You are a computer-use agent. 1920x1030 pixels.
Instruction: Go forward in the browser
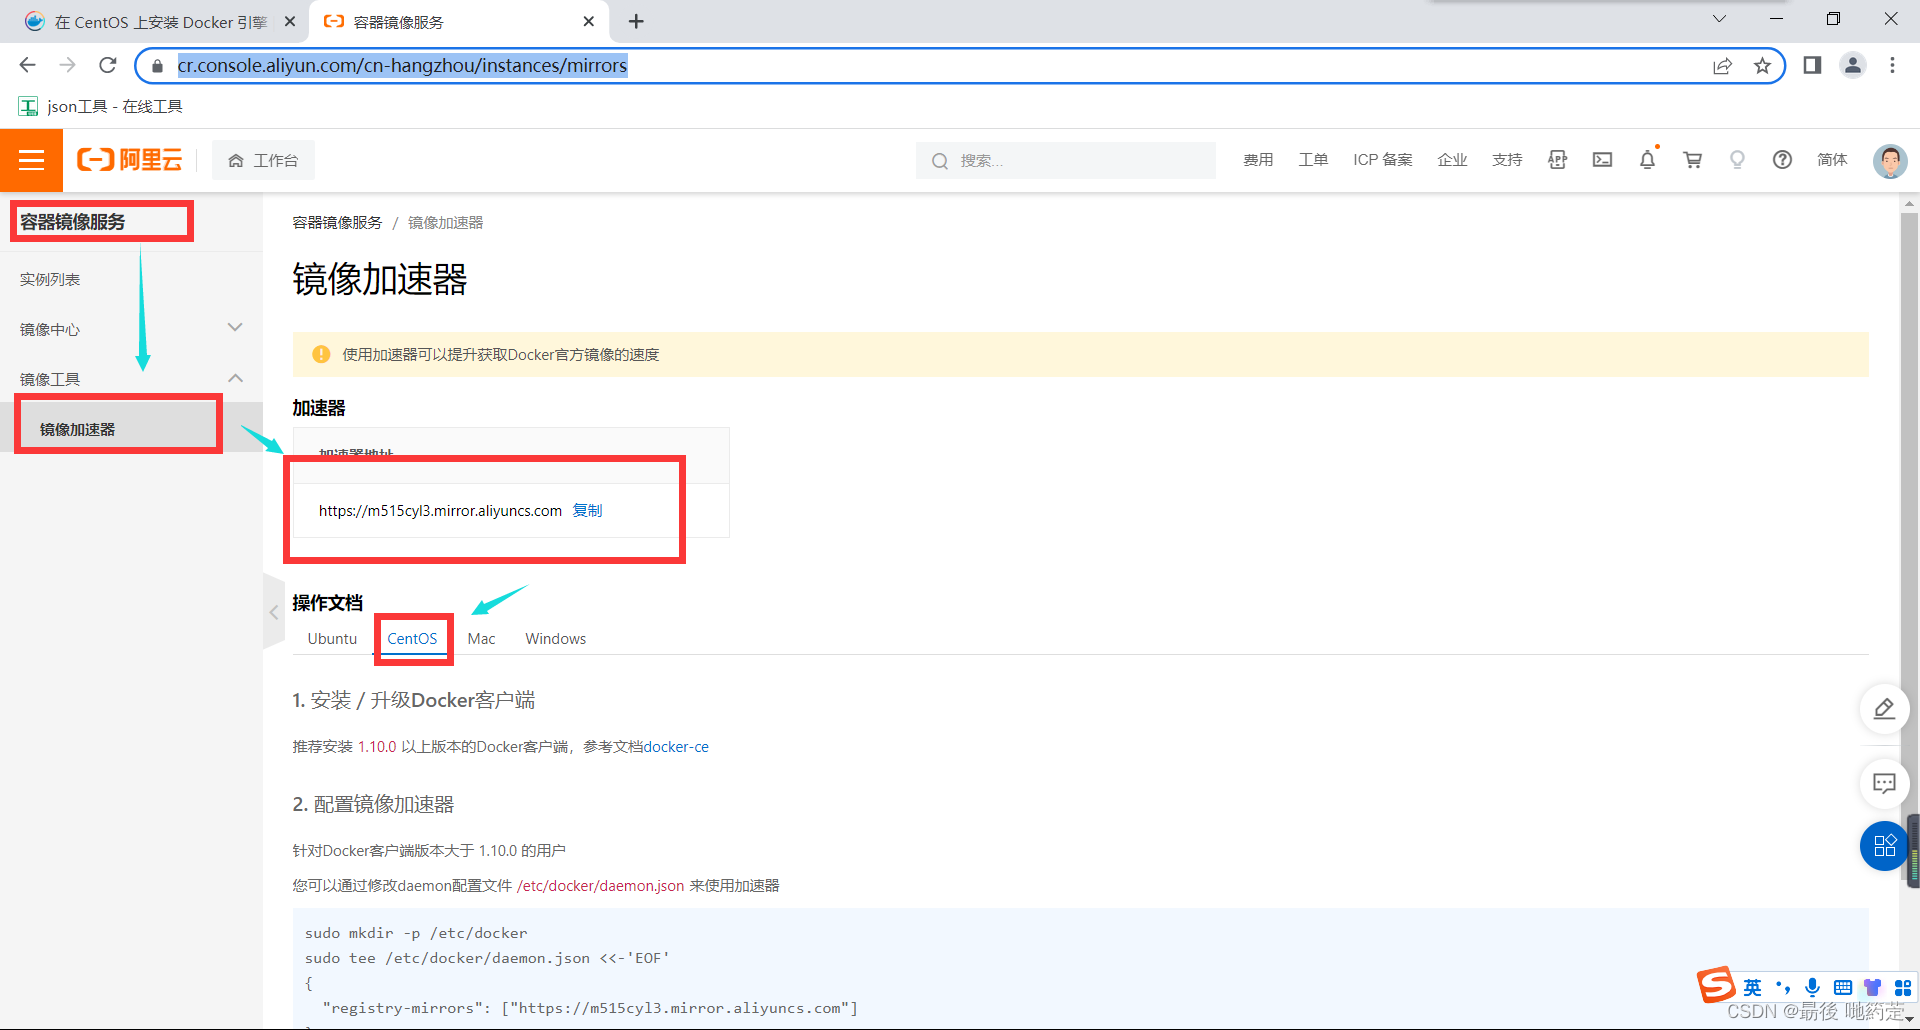[67, 65]
